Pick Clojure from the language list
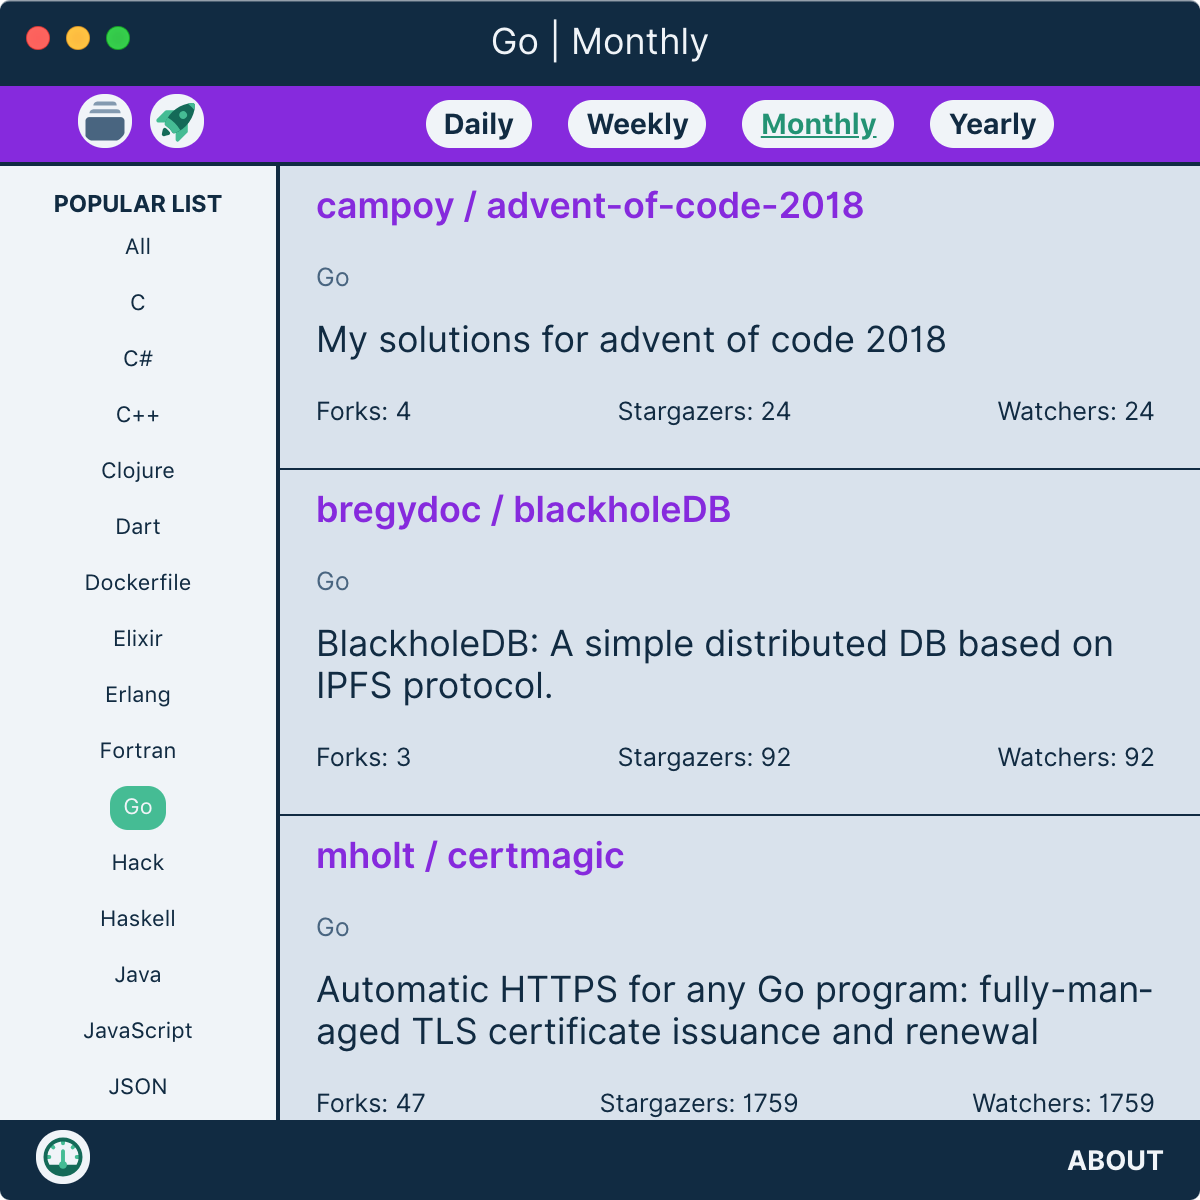This screenshot has width=1200, height=1200. click(x=138, y=471)
